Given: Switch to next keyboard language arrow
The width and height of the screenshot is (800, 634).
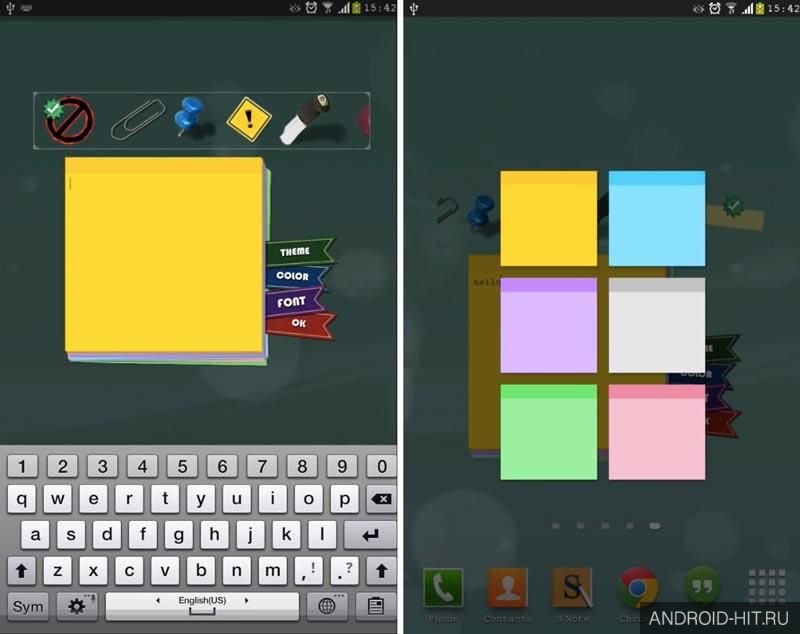Looking at the screenshot, I should (246, 600).
